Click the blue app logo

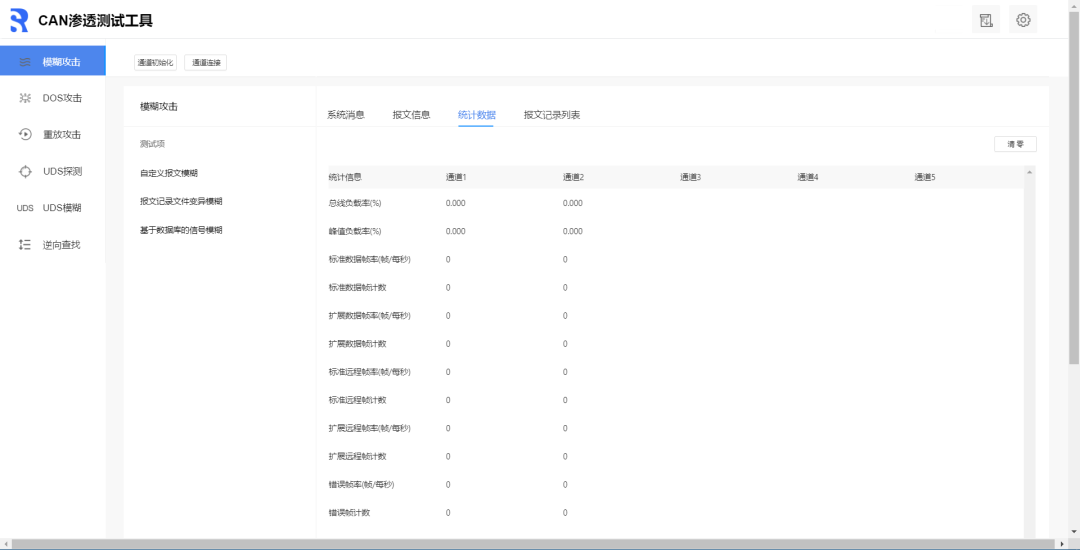19,20
